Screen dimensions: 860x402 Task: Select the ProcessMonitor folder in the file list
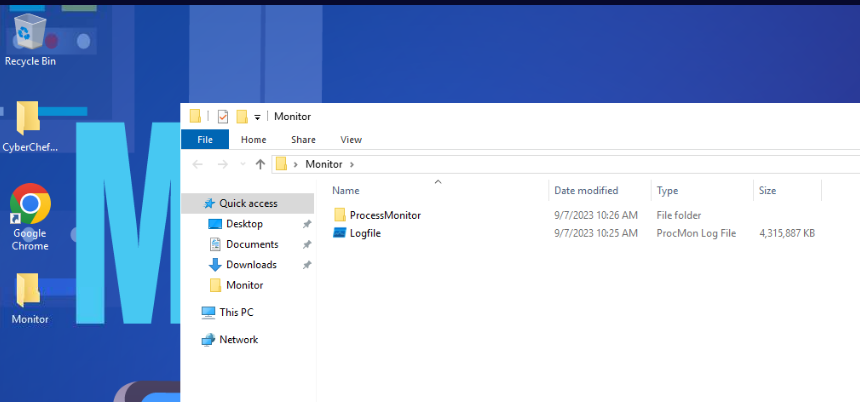[385, 216]
